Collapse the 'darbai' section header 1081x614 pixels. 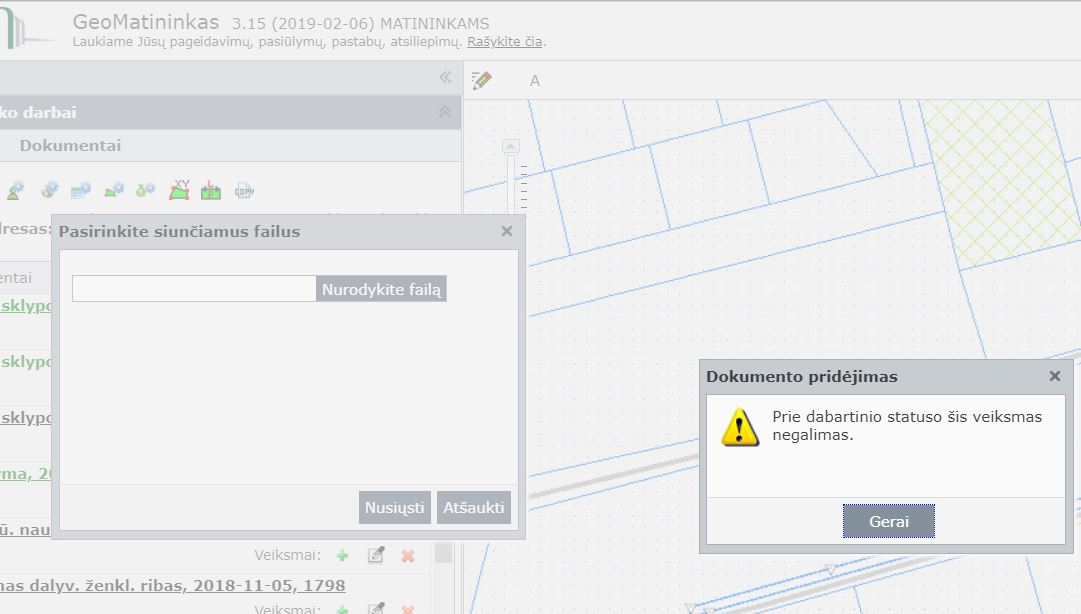pyautogui.click(x=445, y=112)
